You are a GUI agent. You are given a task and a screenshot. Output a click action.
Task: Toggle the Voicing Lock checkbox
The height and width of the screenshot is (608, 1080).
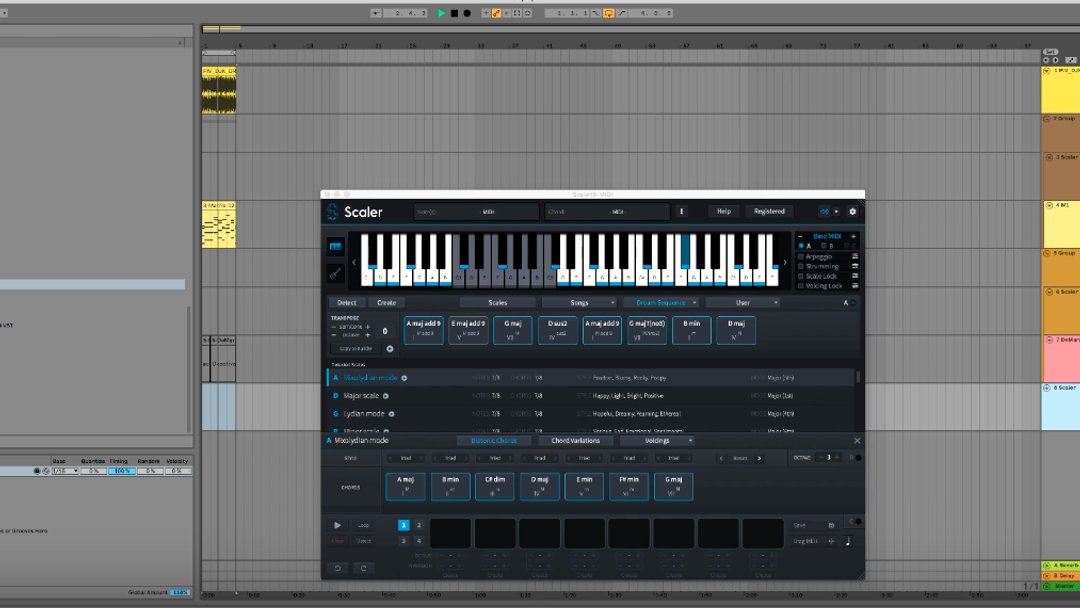click(x=801, y=286)
